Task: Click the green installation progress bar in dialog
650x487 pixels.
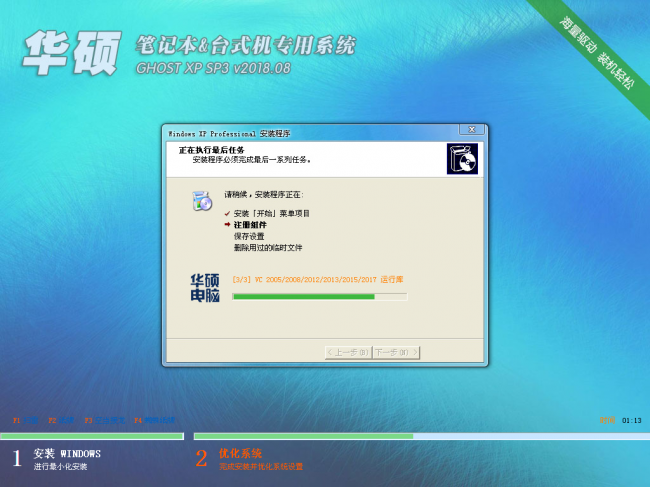Action: [320, 296]
